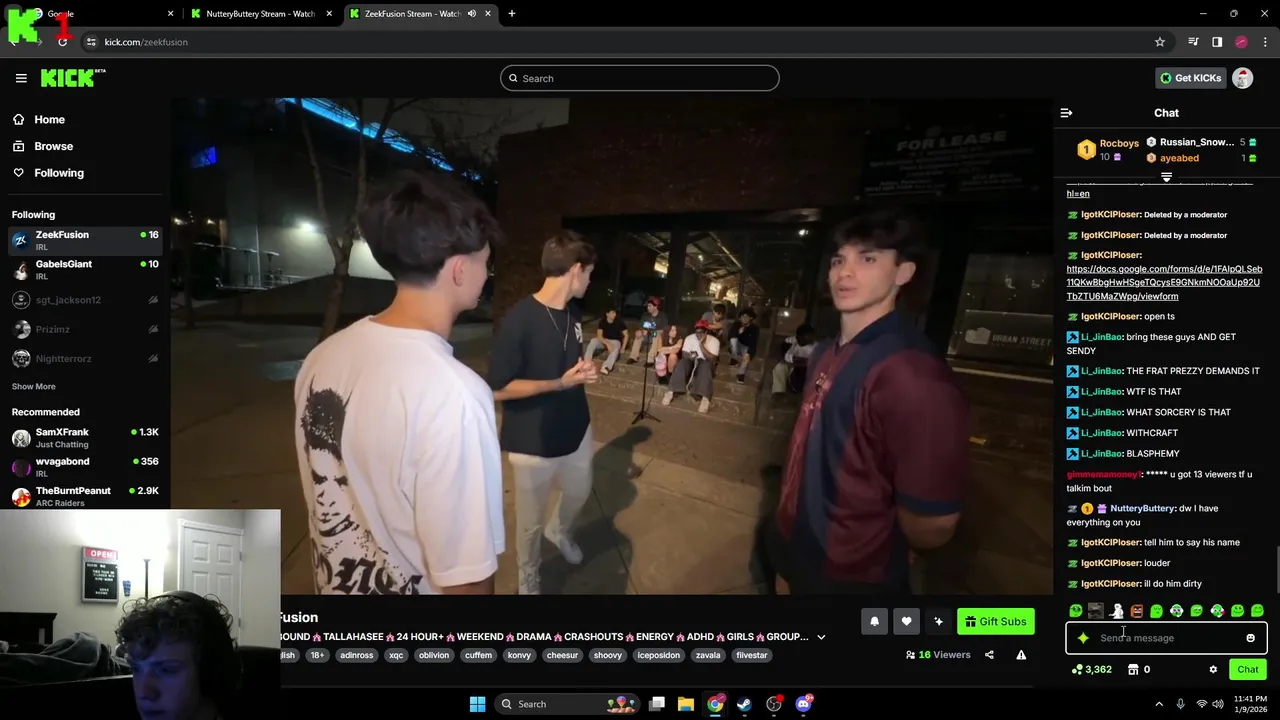This screenshot has width=1280, height=720.
Task: Mute the ZeekFusion tab audio icon
Action: pos(471,14)
